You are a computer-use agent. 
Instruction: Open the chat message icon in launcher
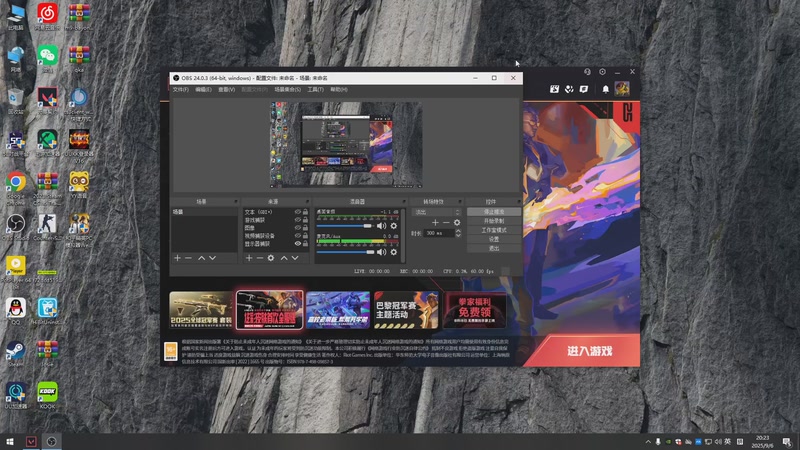pos(584,89)
